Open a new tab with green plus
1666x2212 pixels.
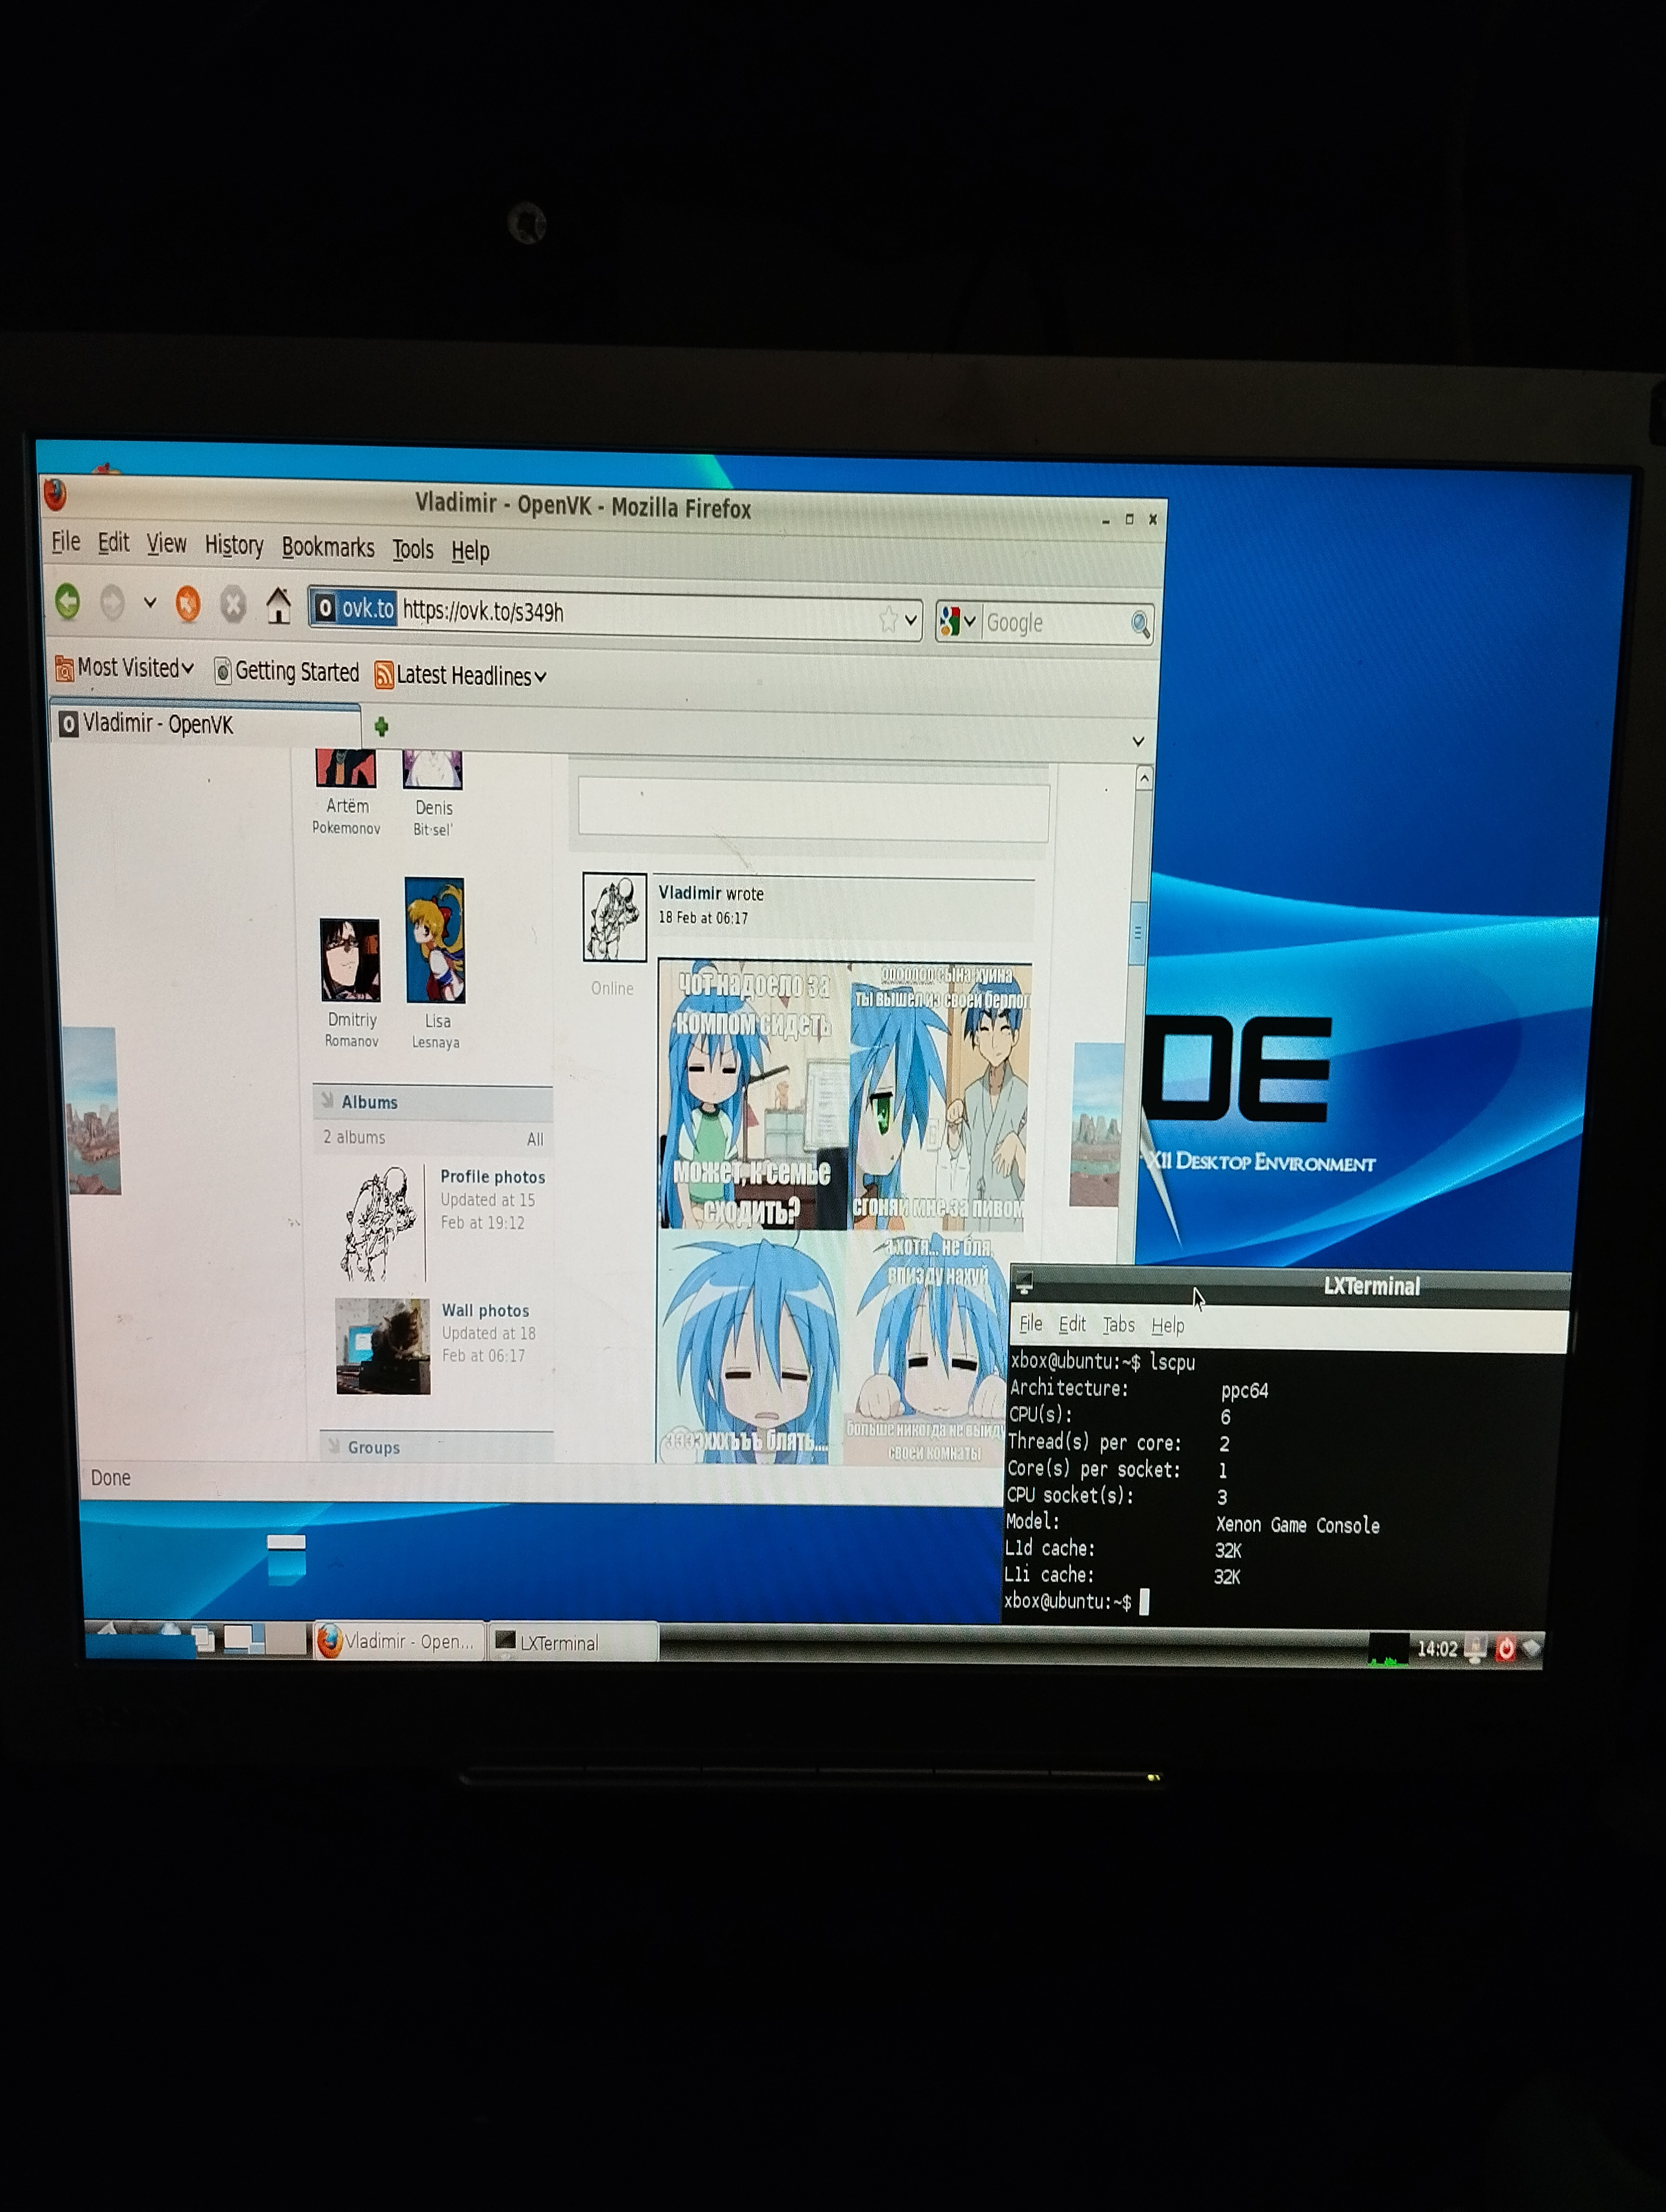click(381, 726)
